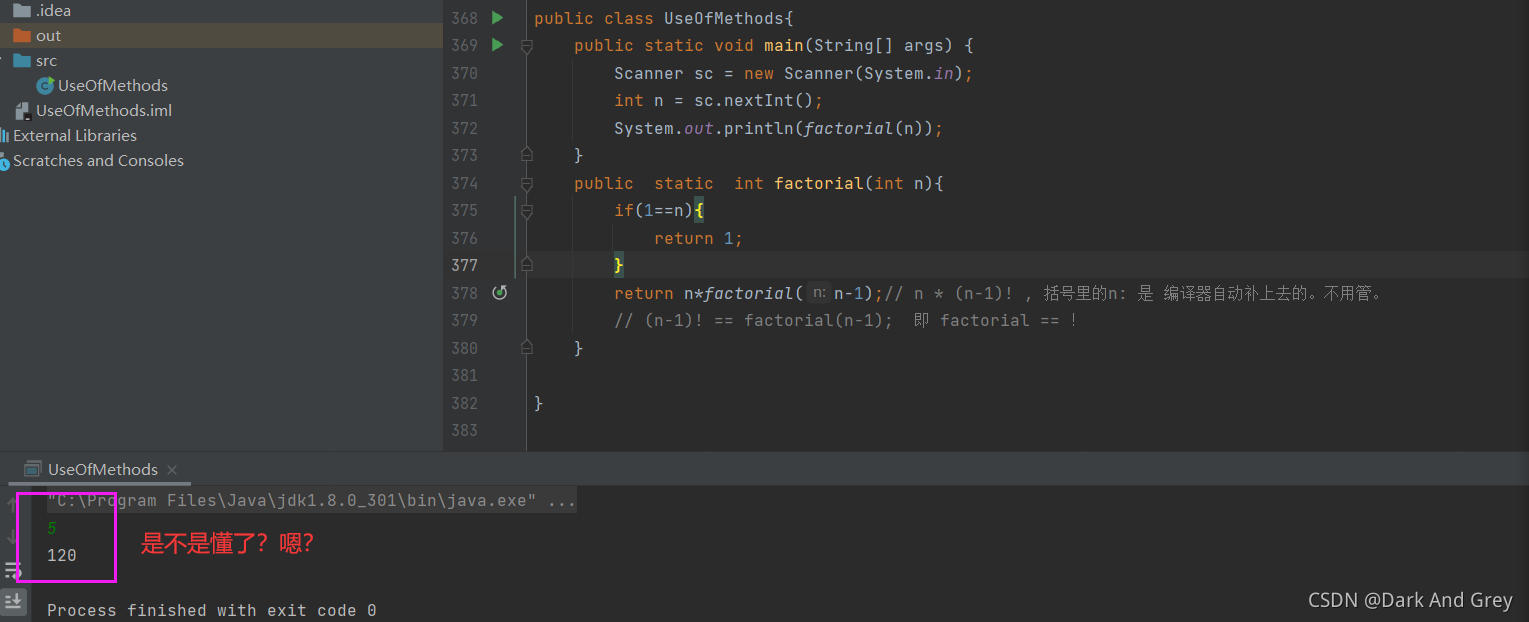The width and height of the screenshot is (1529, 622).
Task: Click the n: parameter hint on line 378
Action: click(x=819, y=293)
